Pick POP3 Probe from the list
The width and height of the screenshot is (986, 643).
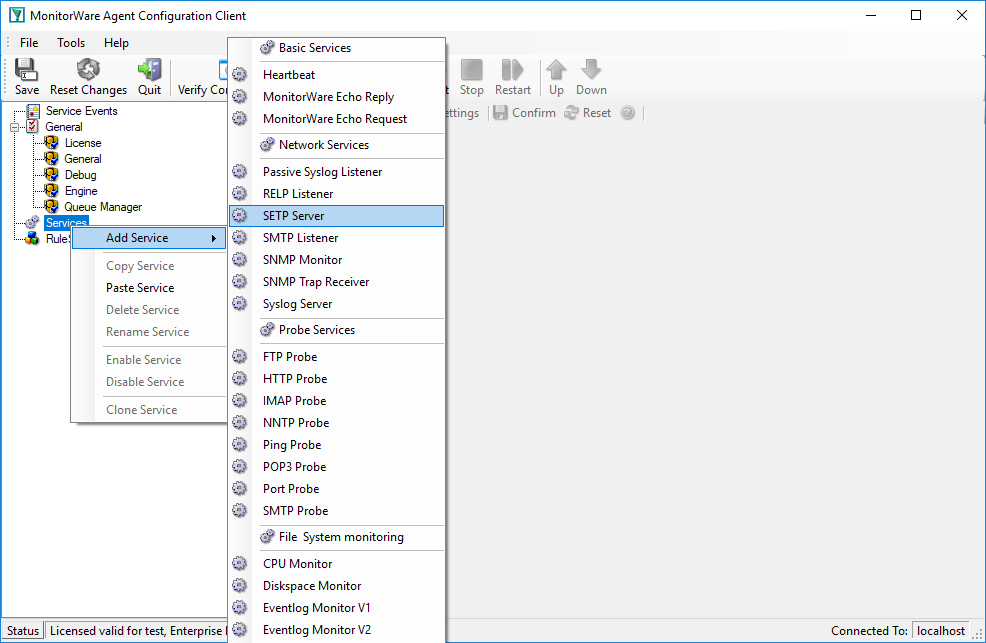point(337,466)
